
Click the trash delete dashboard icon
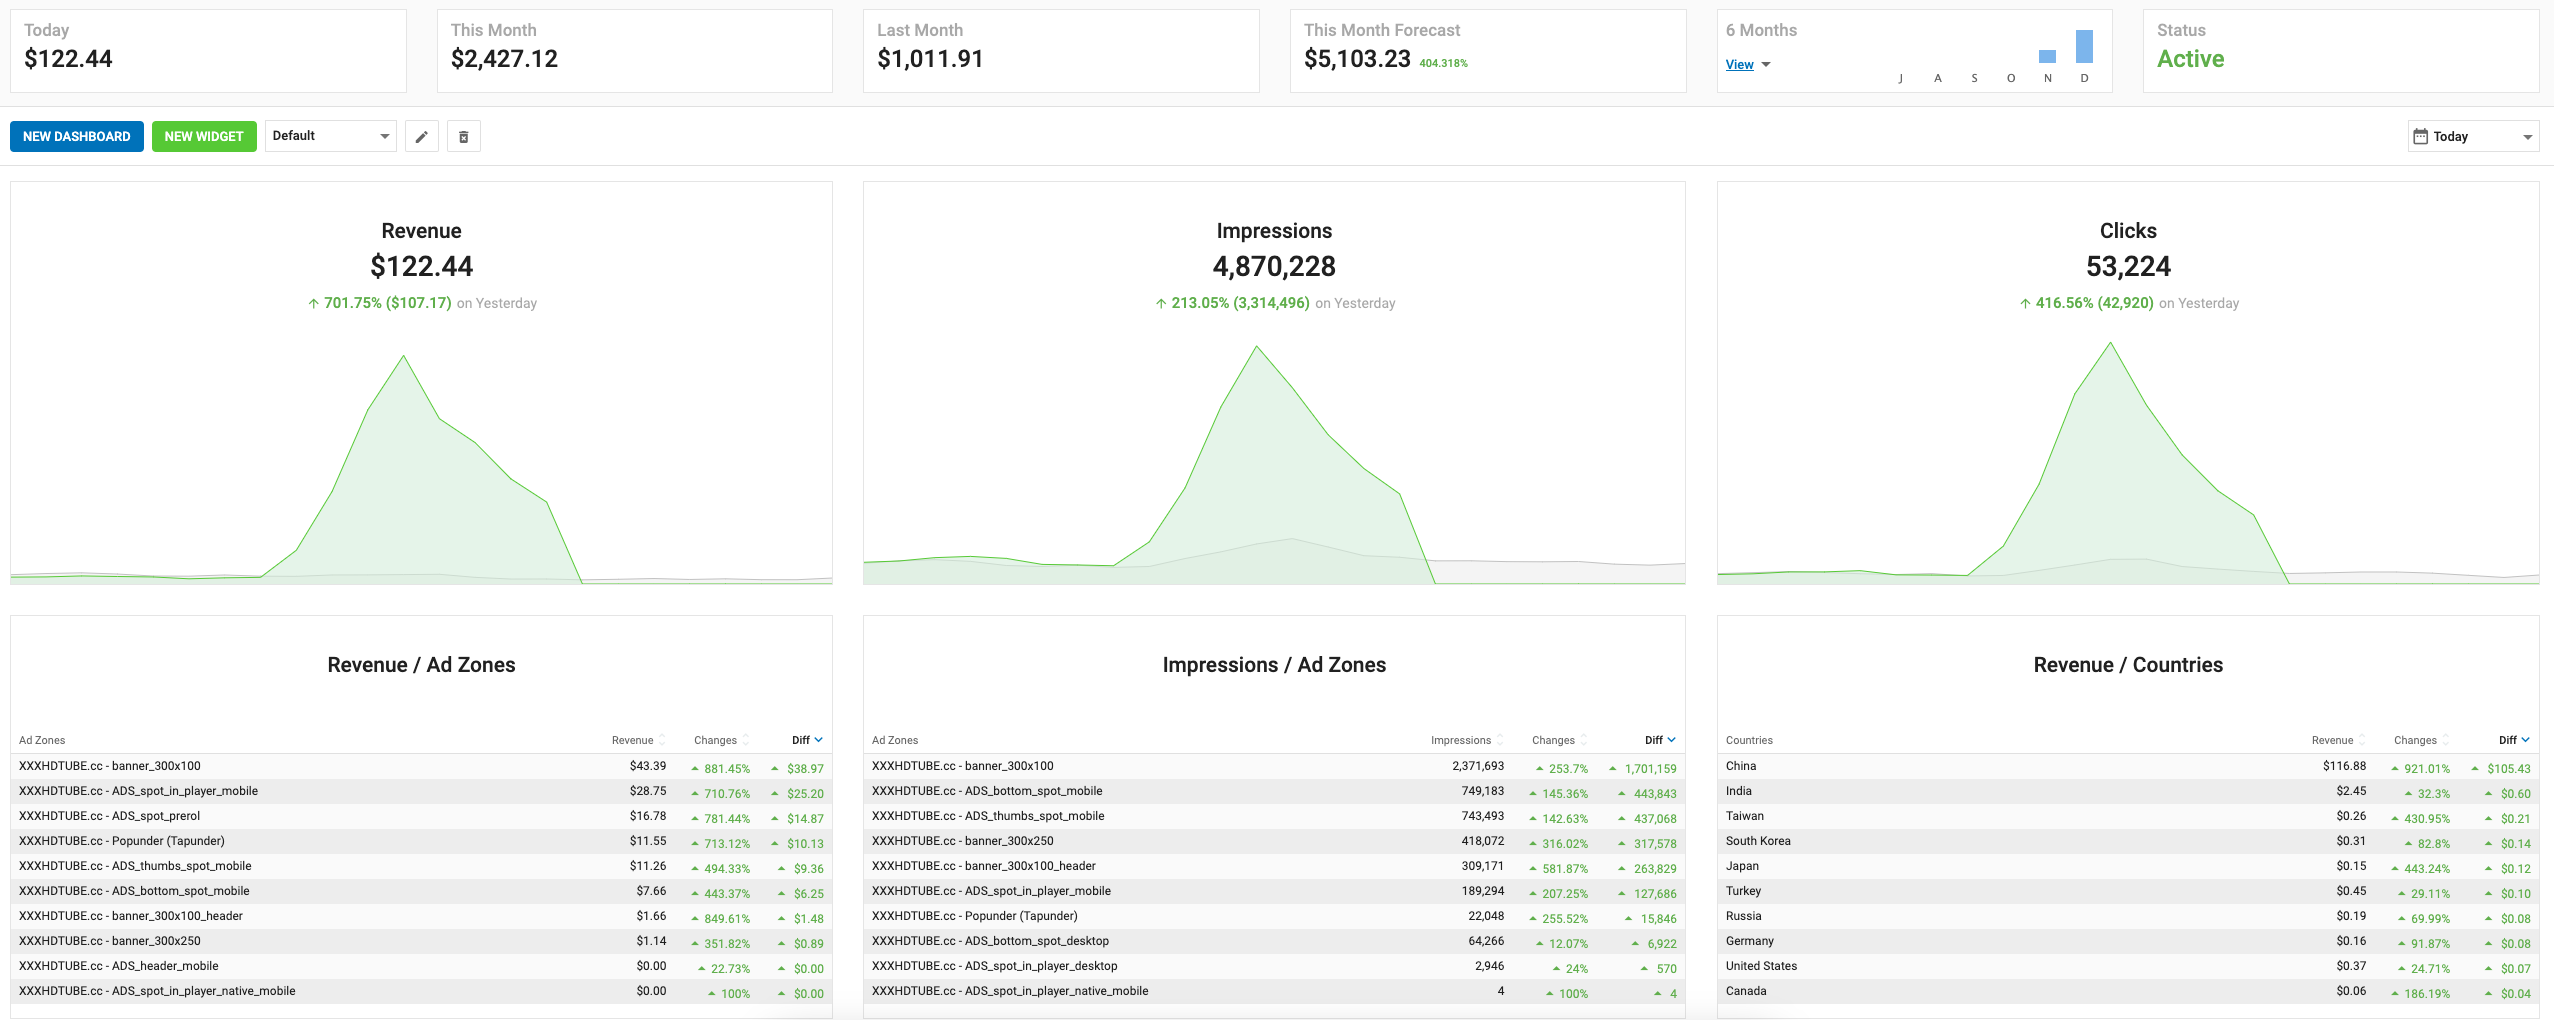pos(464,137)
